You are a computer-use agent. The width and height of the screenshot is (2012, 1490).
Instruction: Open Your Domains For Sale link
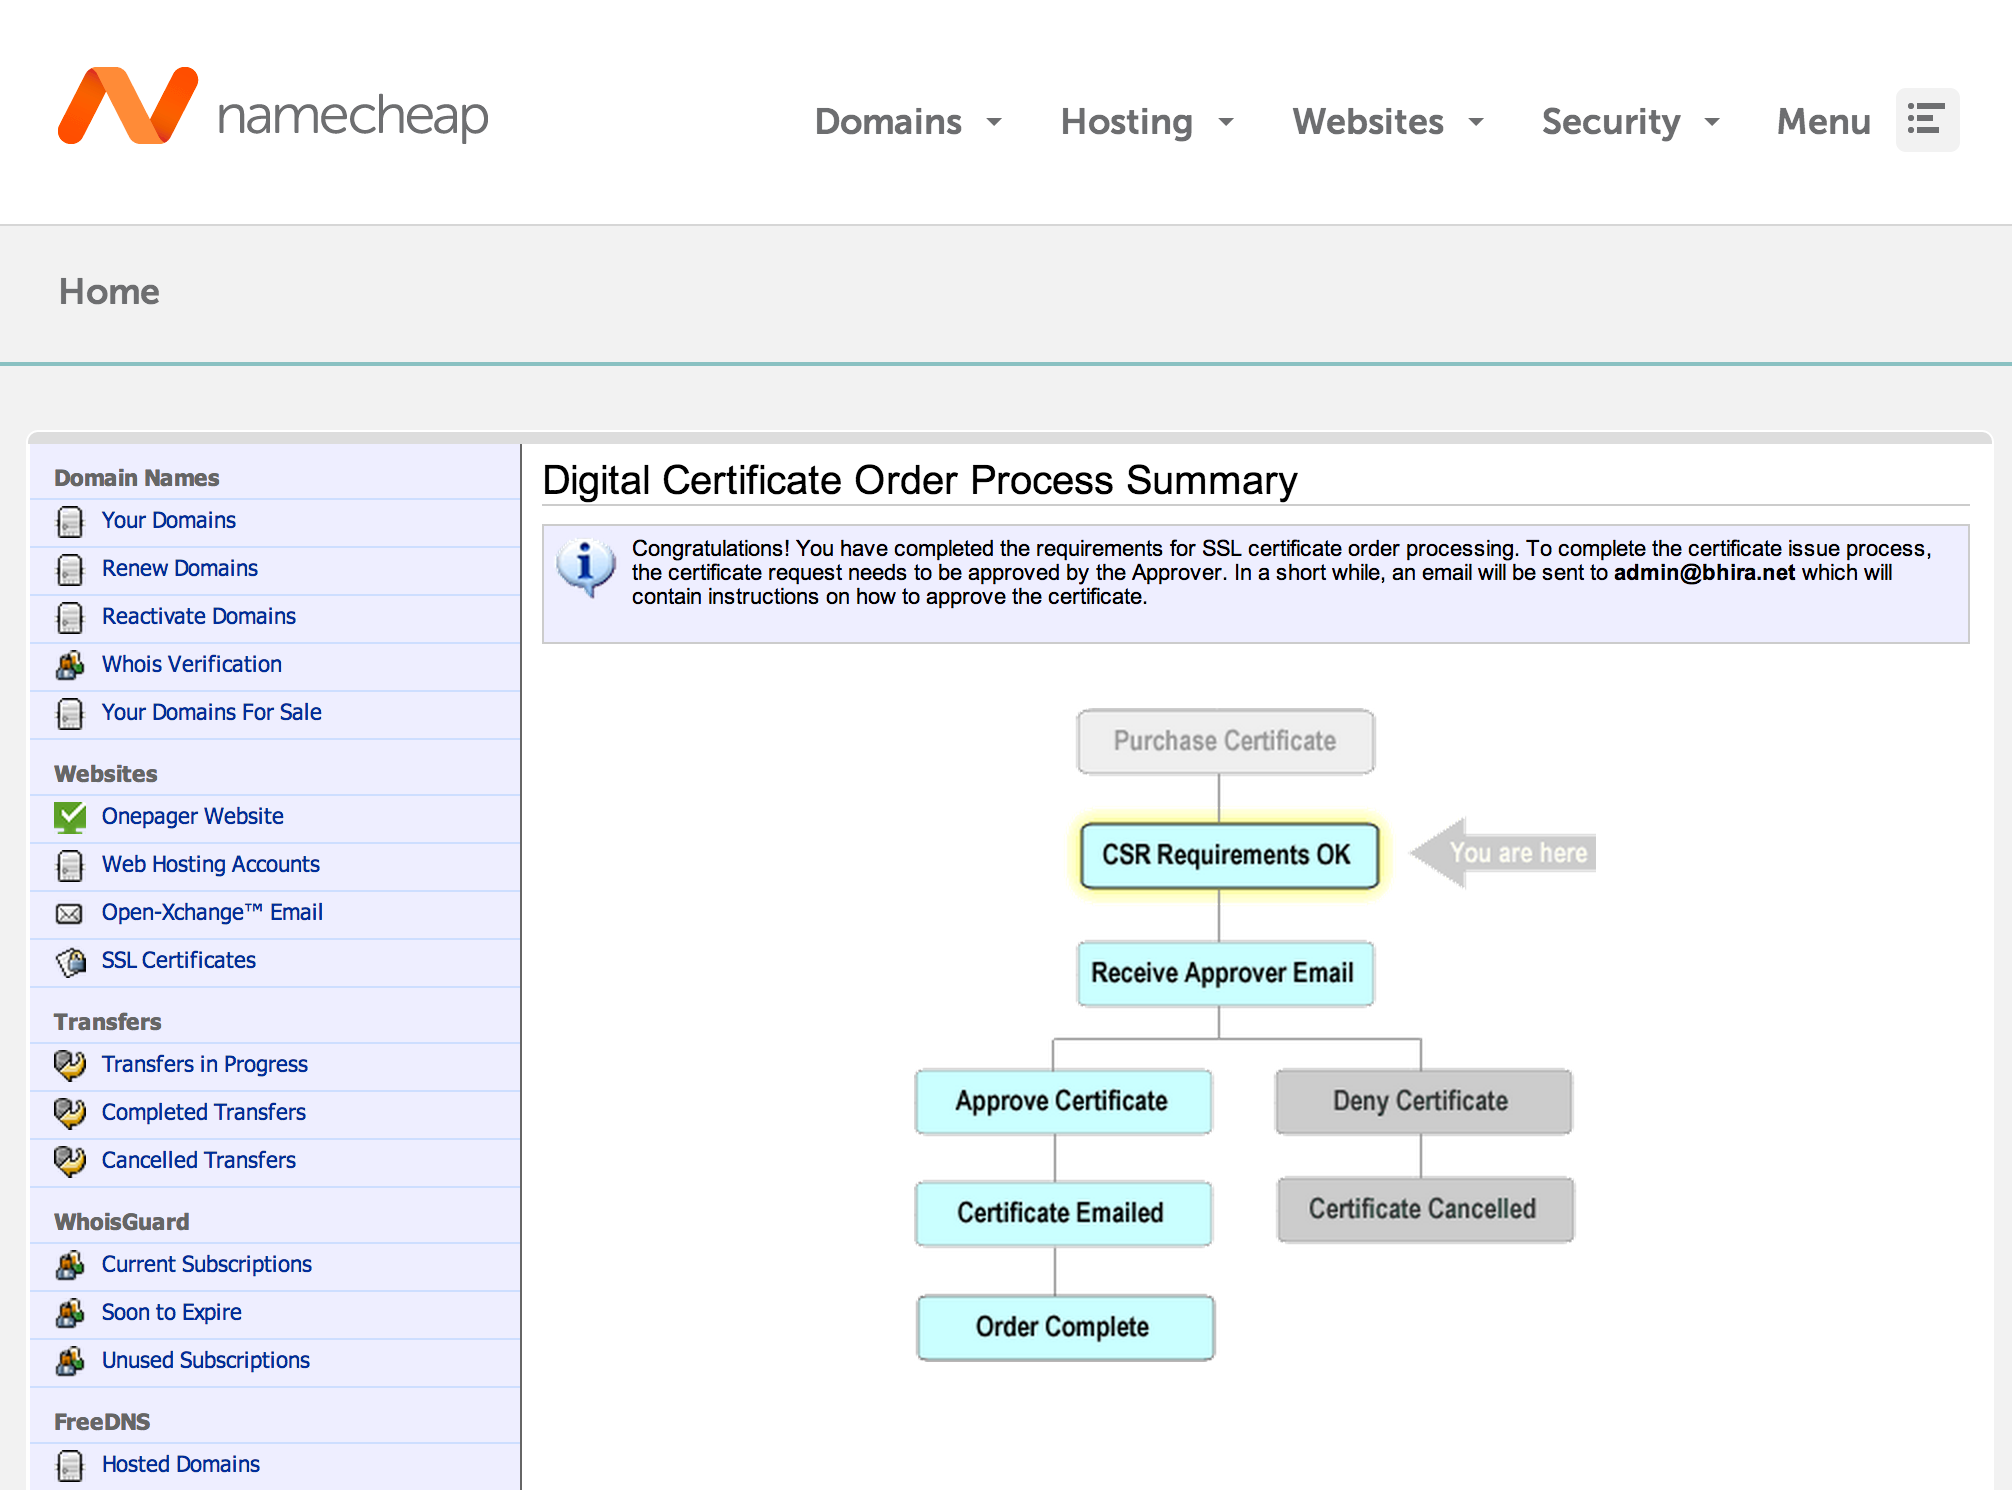(212, 712)
